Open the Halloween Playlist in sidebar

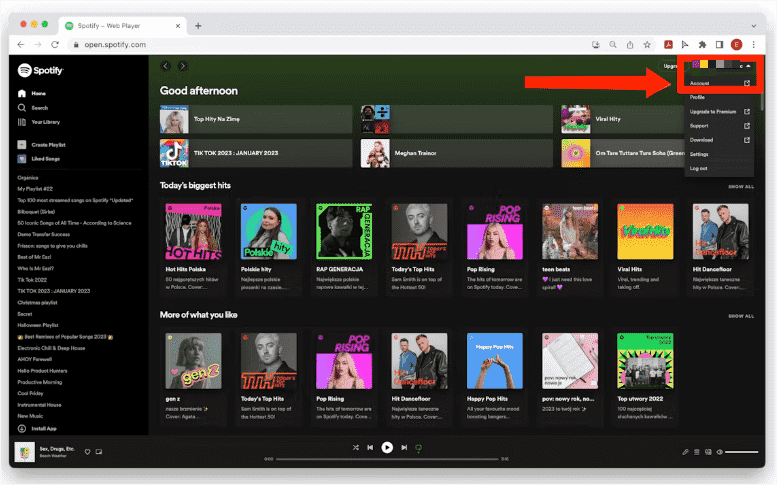click(x=38, y=325)
